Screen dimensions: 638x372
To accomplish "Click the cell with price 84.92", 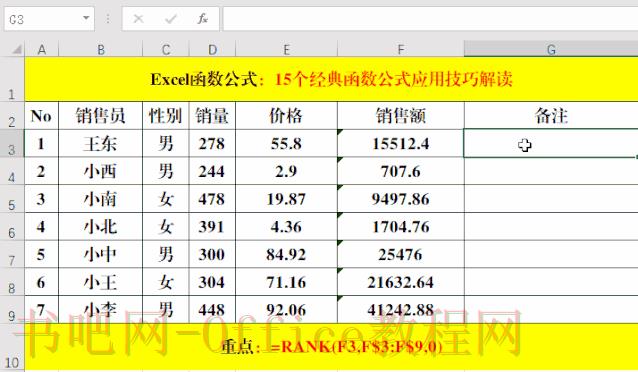I will tap(286, 254).
